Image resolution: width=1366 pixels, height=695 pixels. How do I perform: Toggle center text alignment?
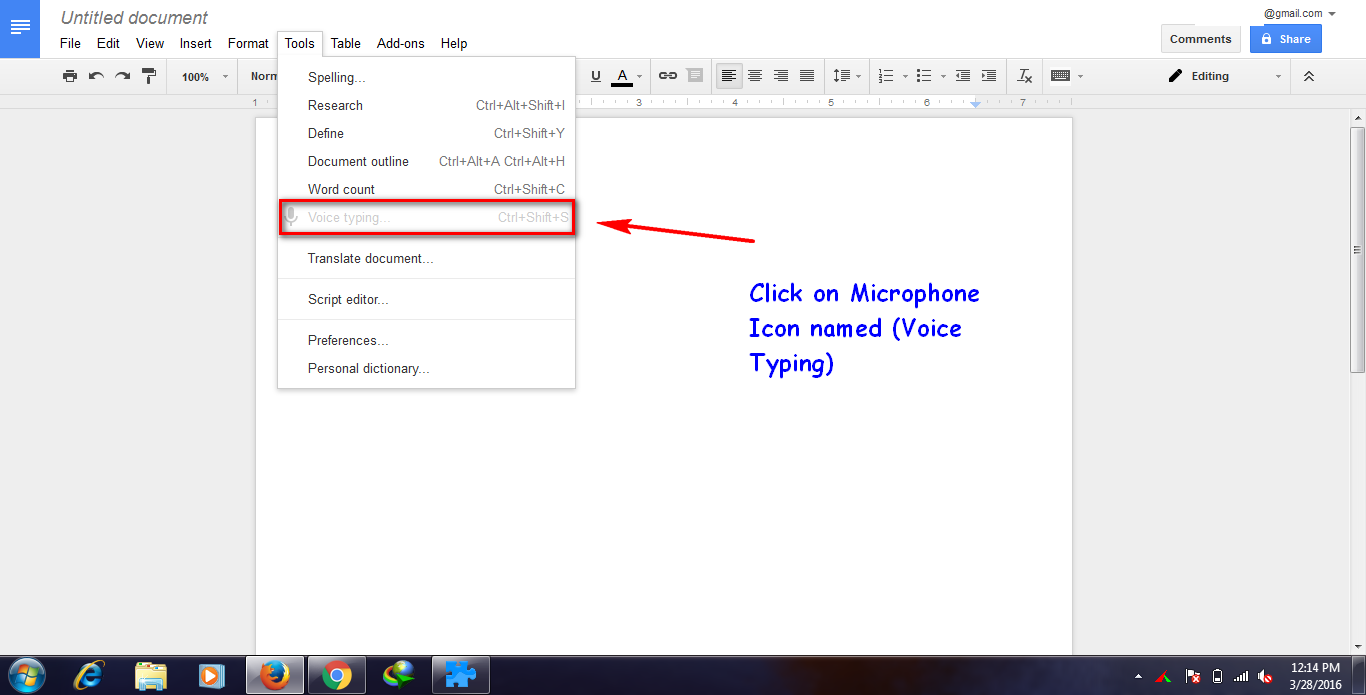point(754,75)
